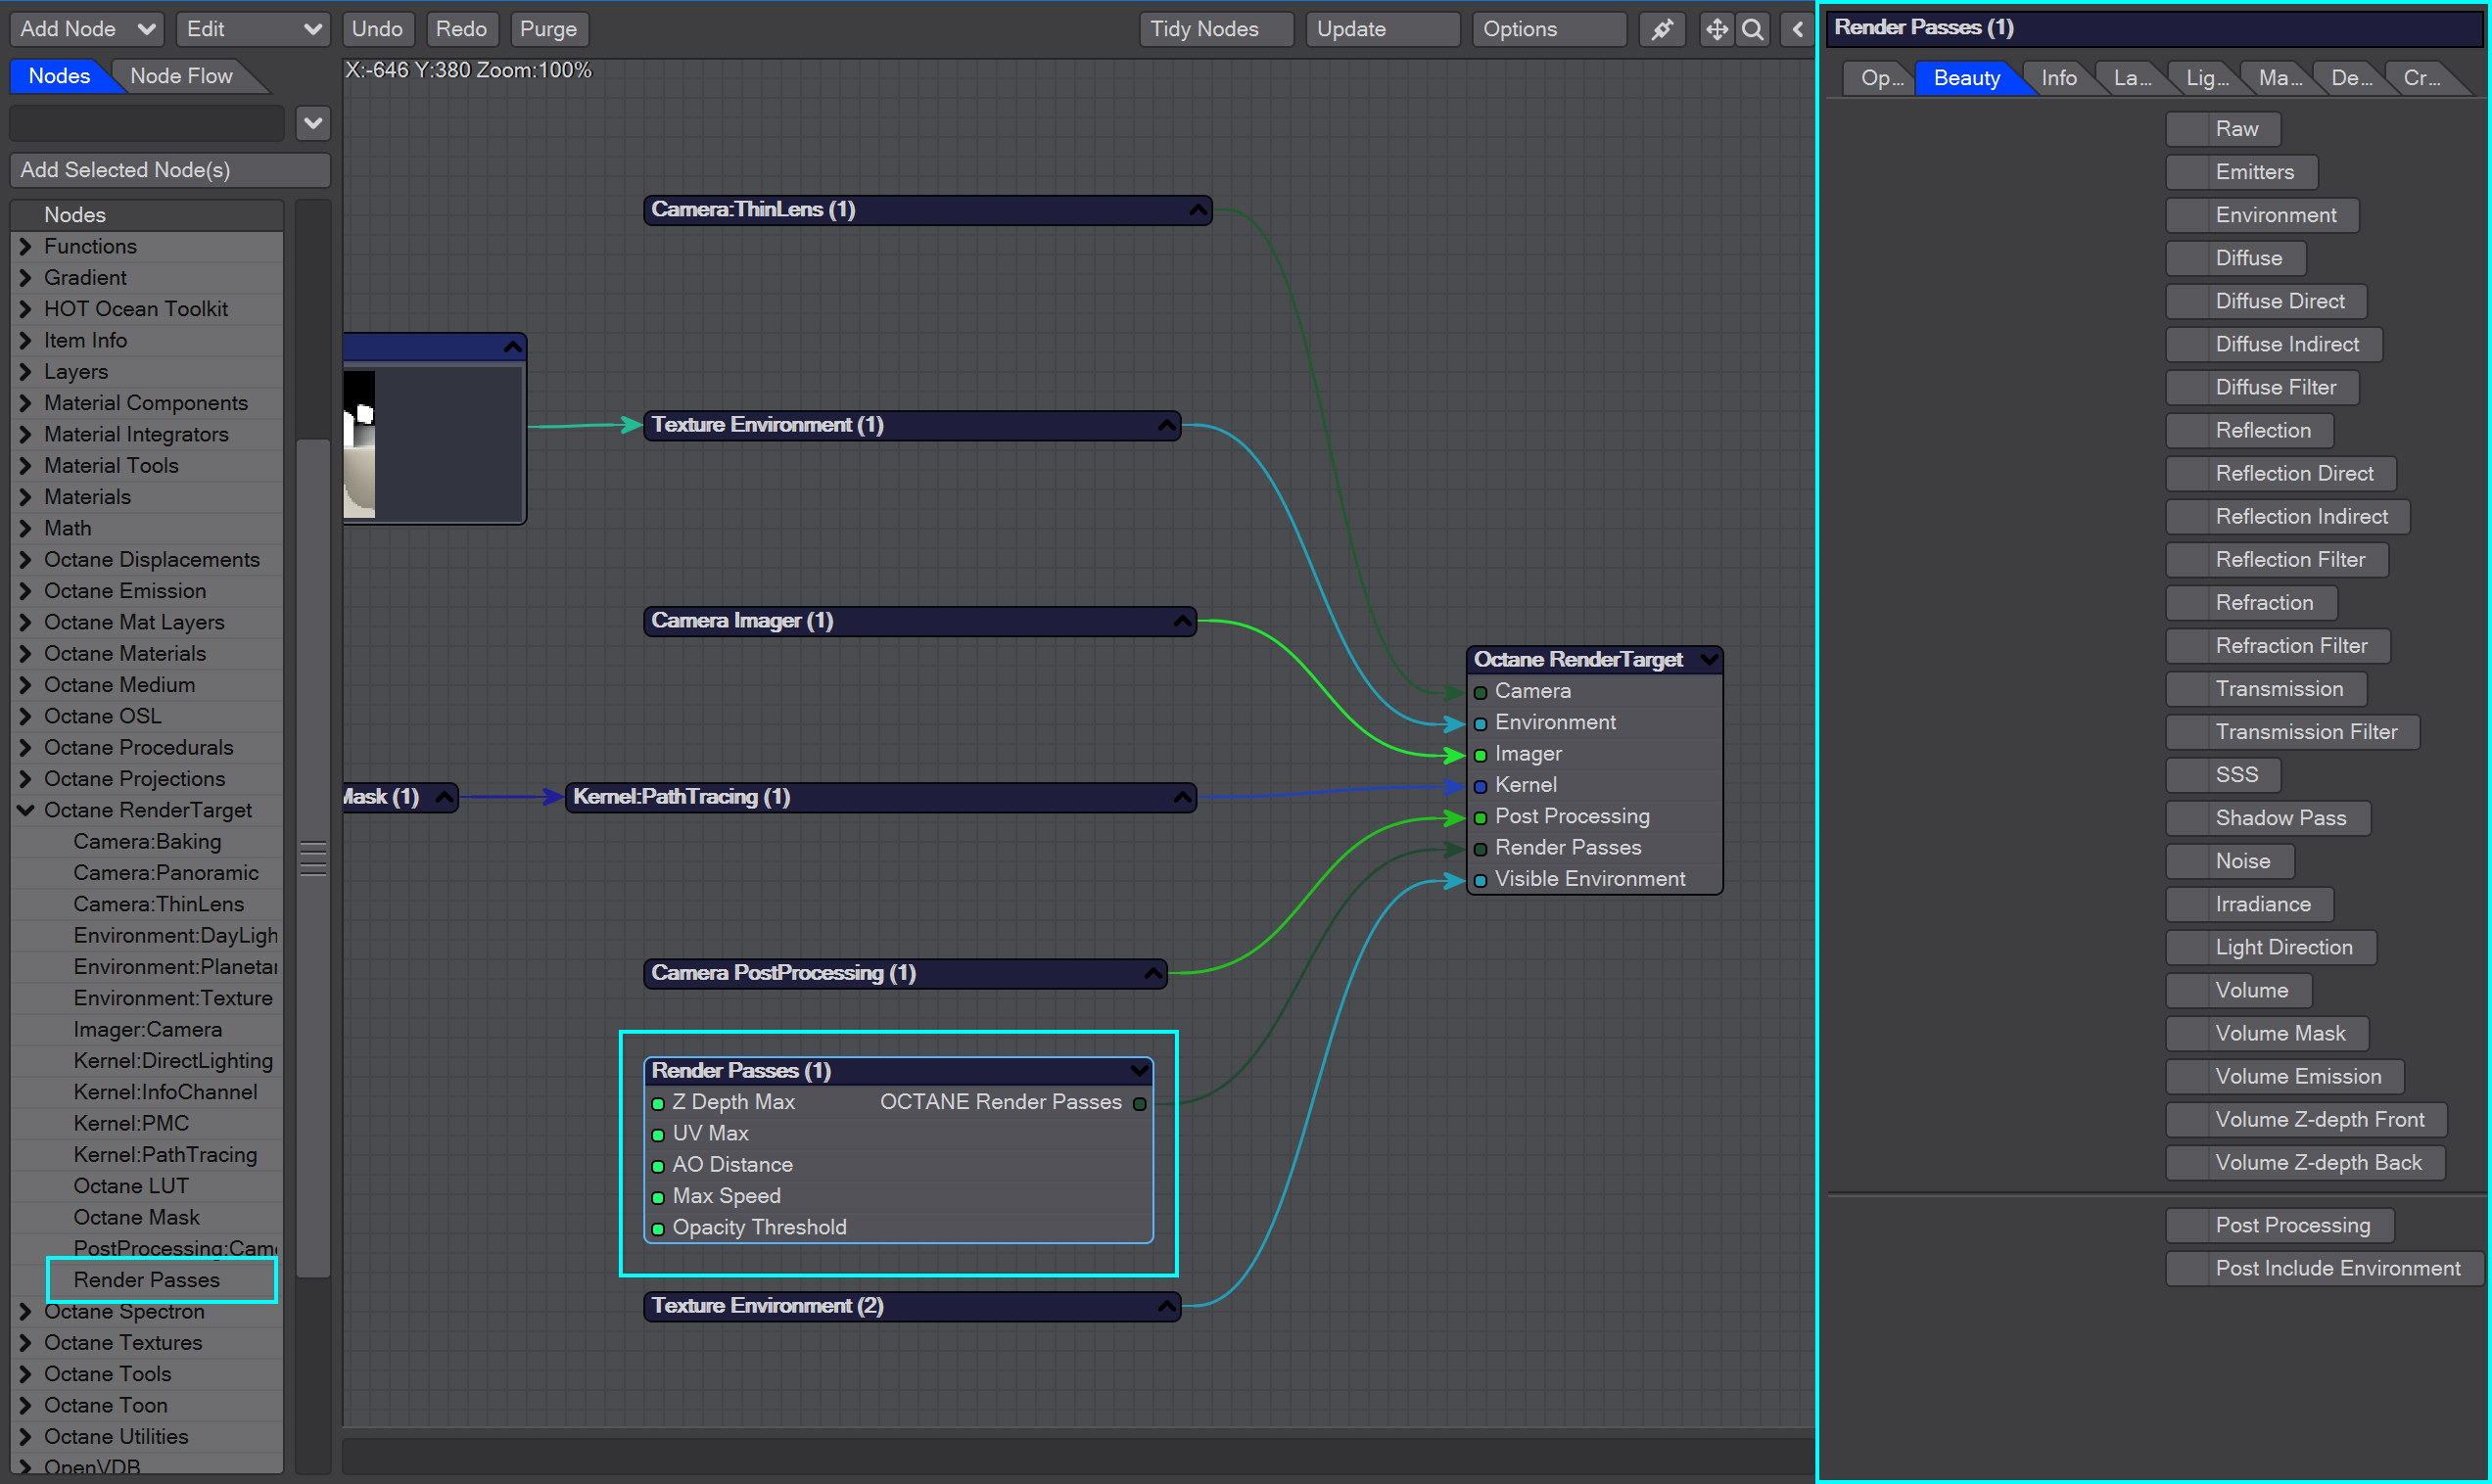The width and height of the screenshot is (2492, 1484).
Task: Click the left chevron panel collapse icon
Action: (x=1797, y=29)
